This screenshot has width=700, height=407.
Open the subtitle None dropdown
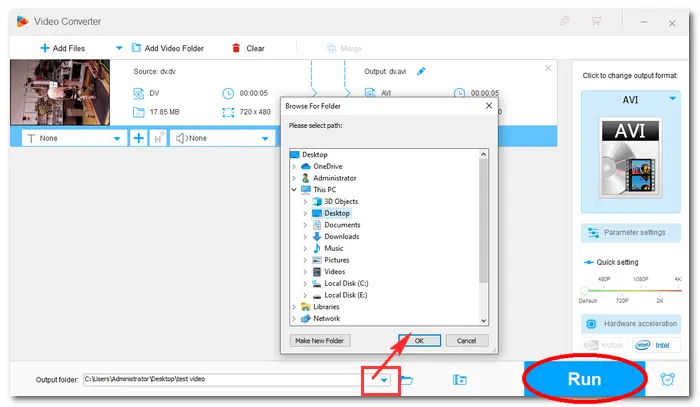tap(74, 138)
